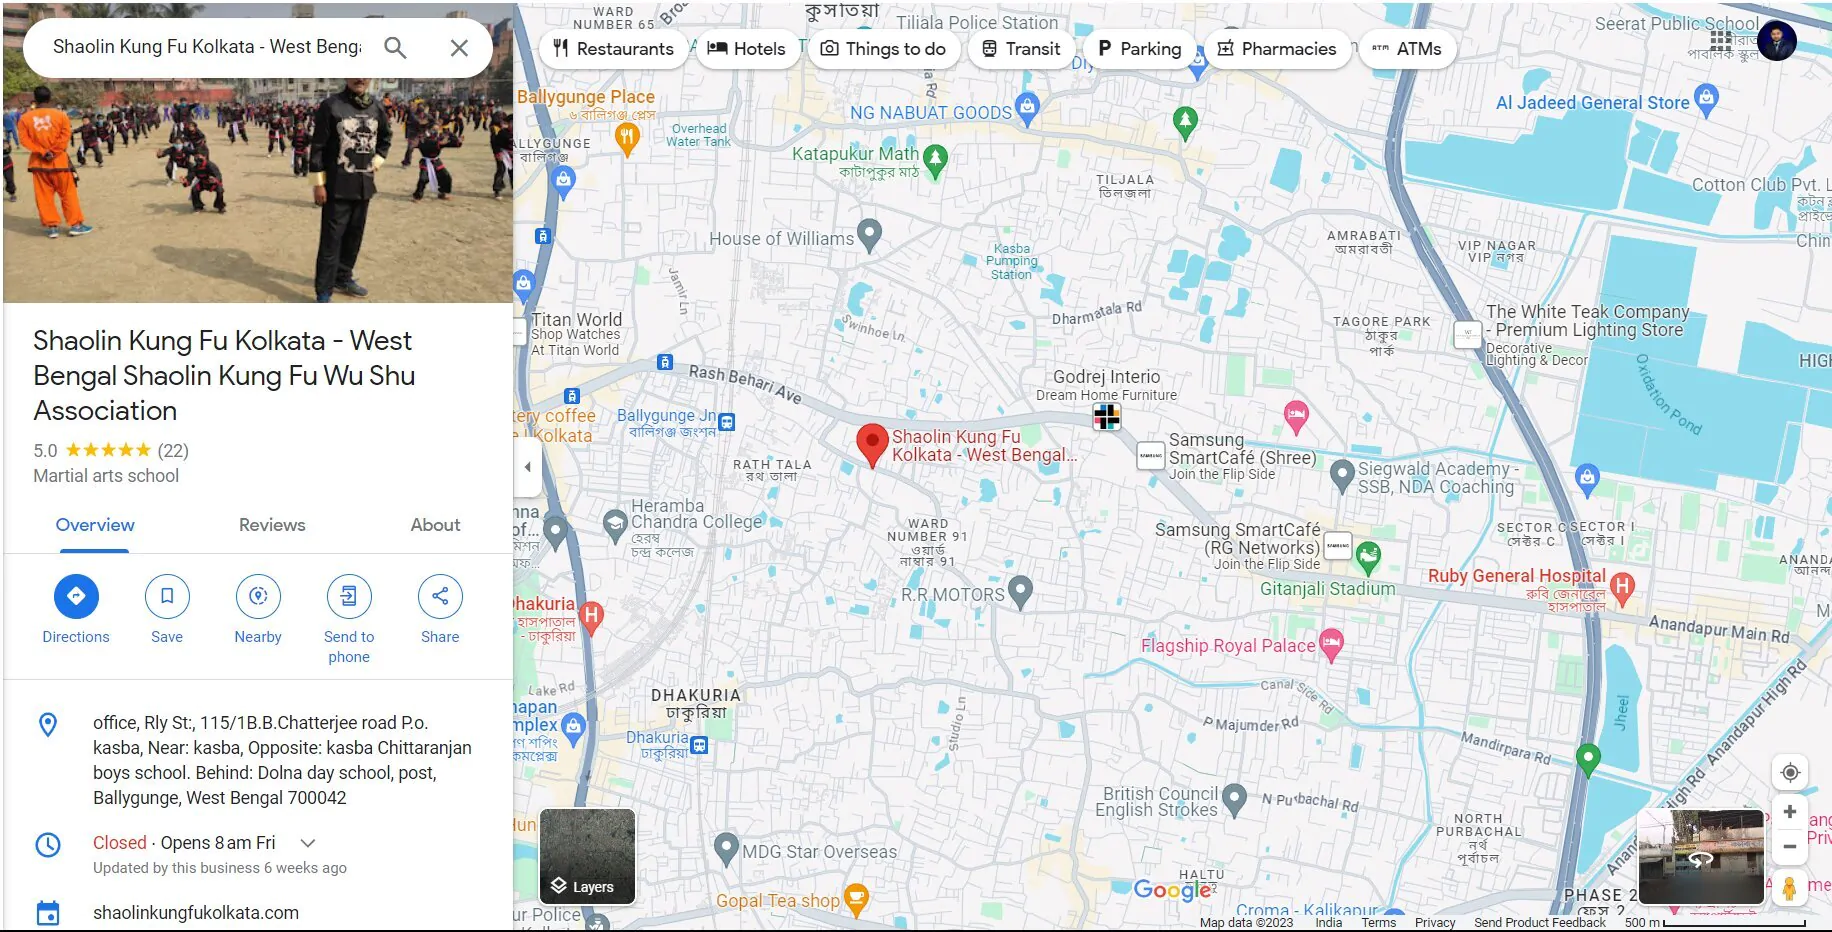Screen dimensions: 1832x932
Task: Open Nearby search for this place
Action: [258, 597]
